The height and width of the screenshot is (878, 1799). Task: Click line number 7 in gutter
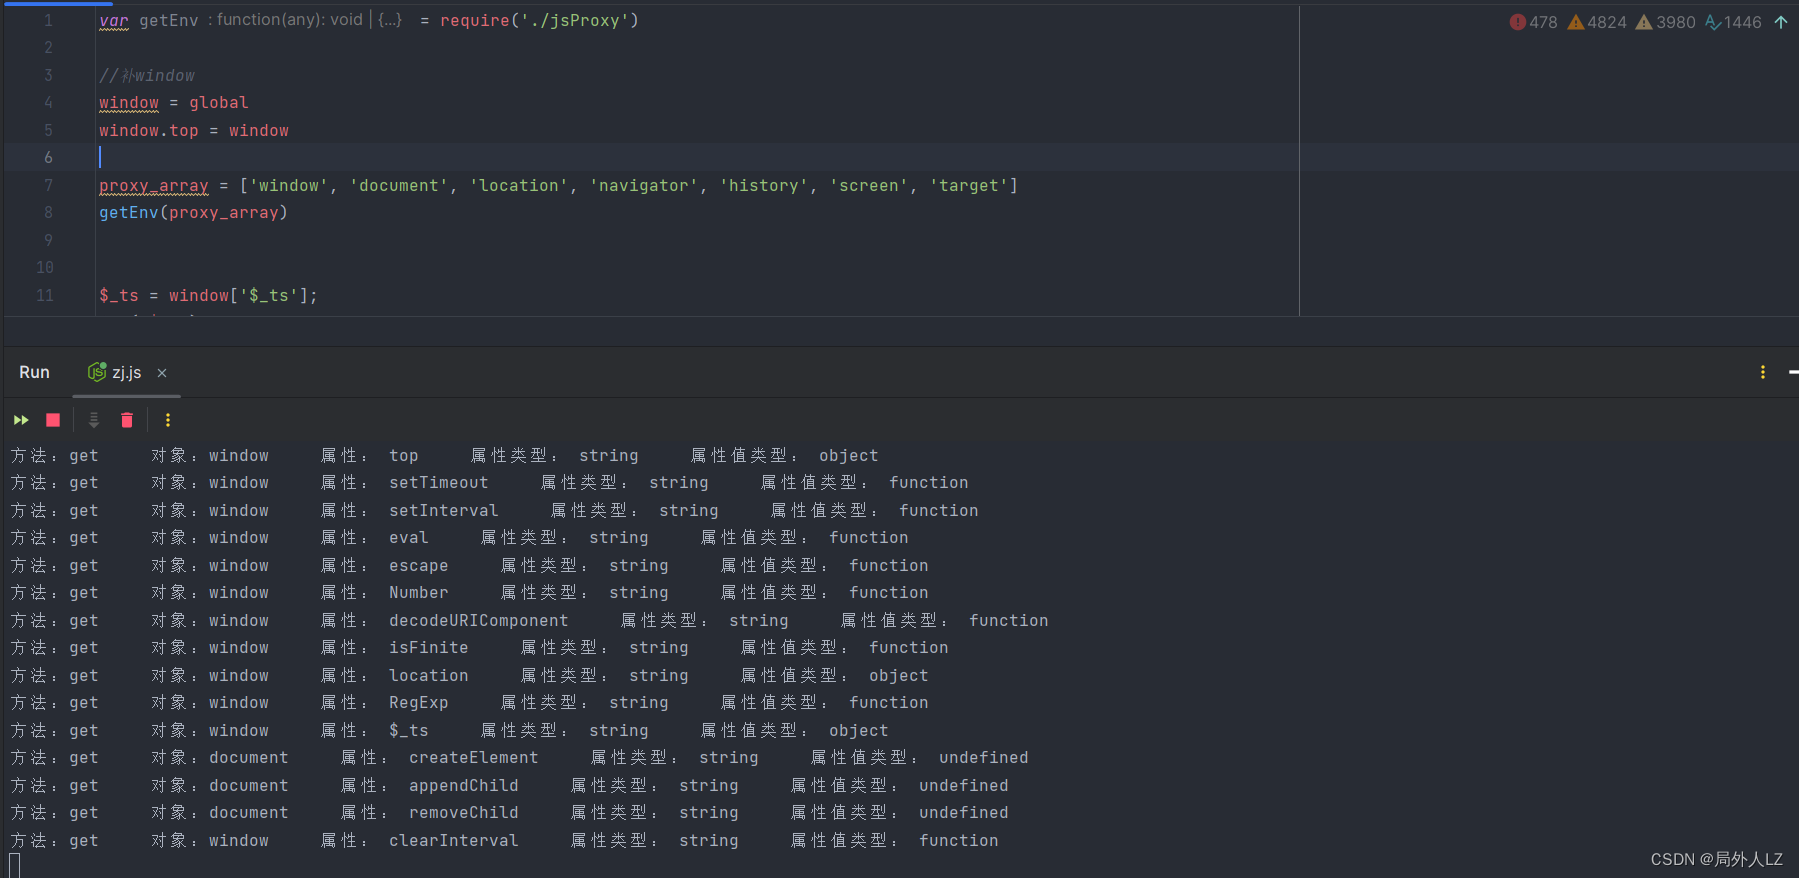(x=48, y=186)
